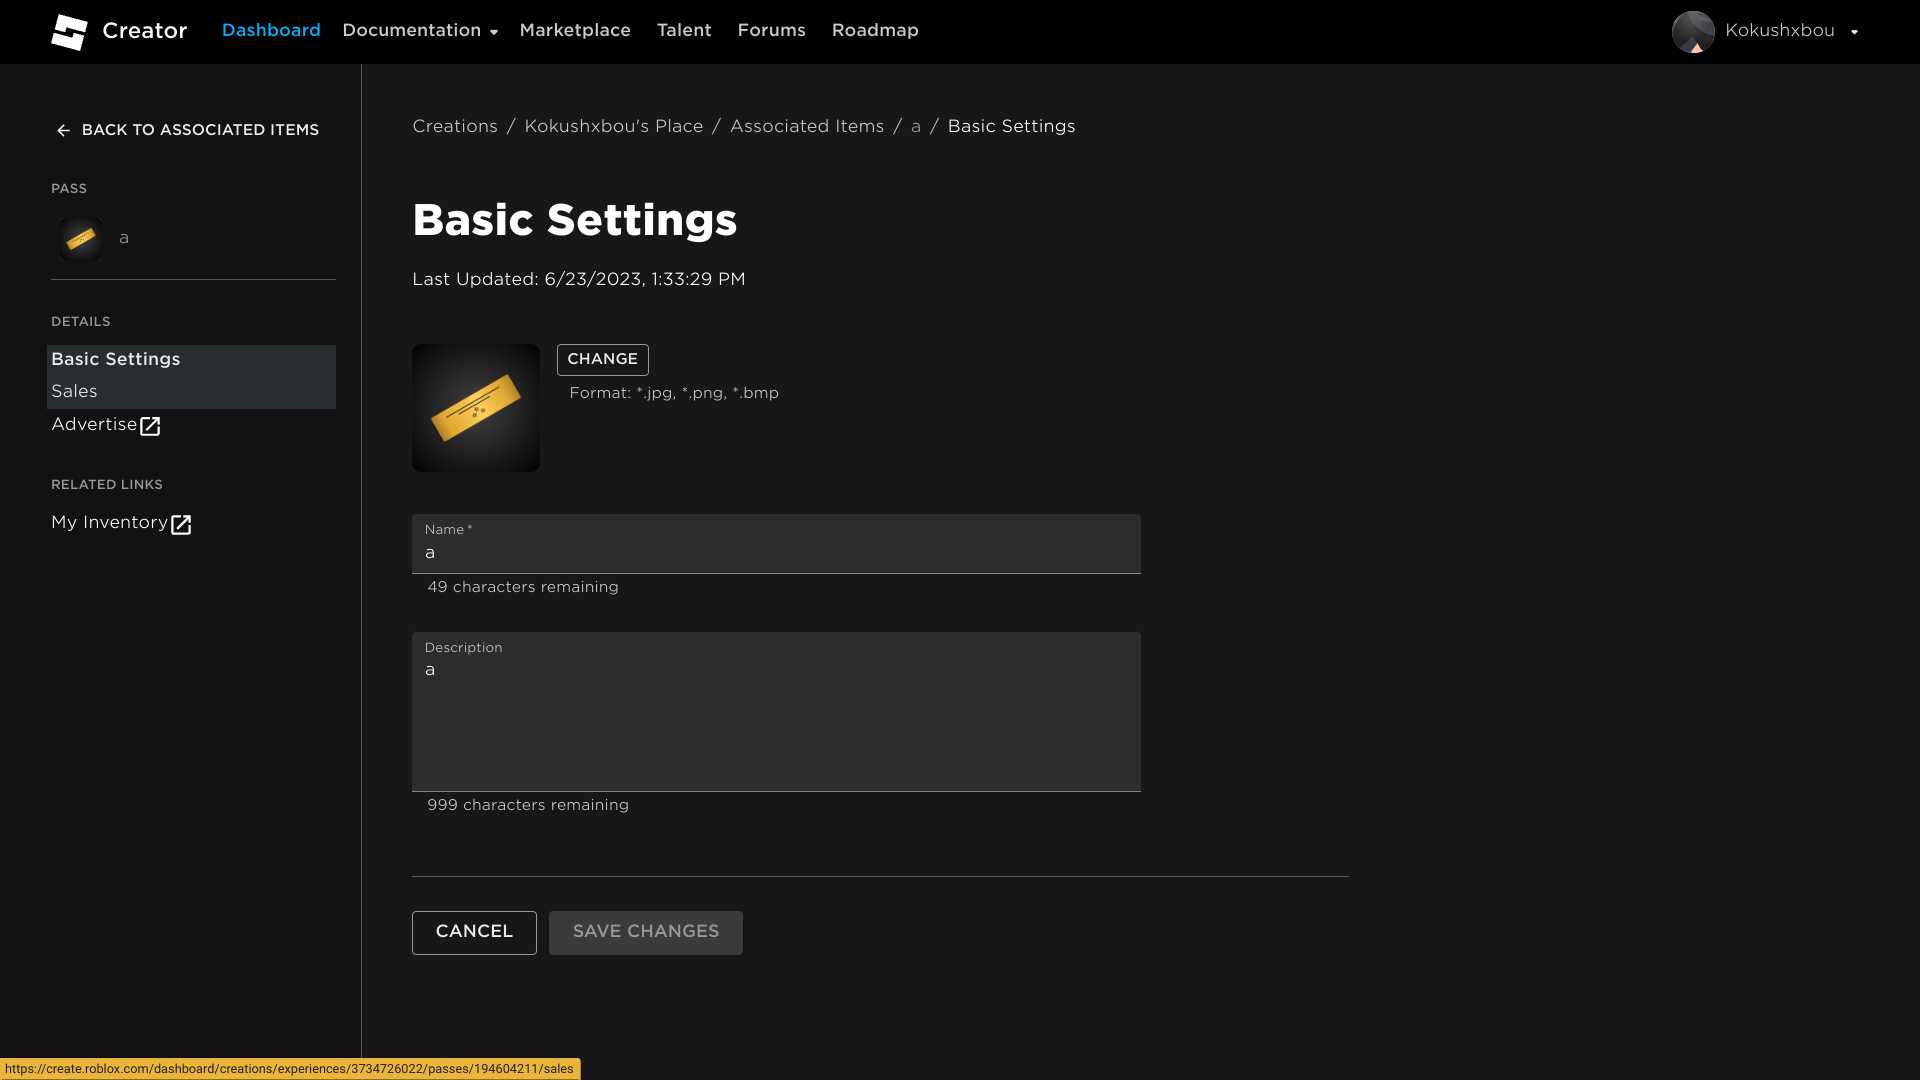Click the external link icon next to My Inventory
The height and width of the screenshot is (1080, 1920).
point(181,525)
